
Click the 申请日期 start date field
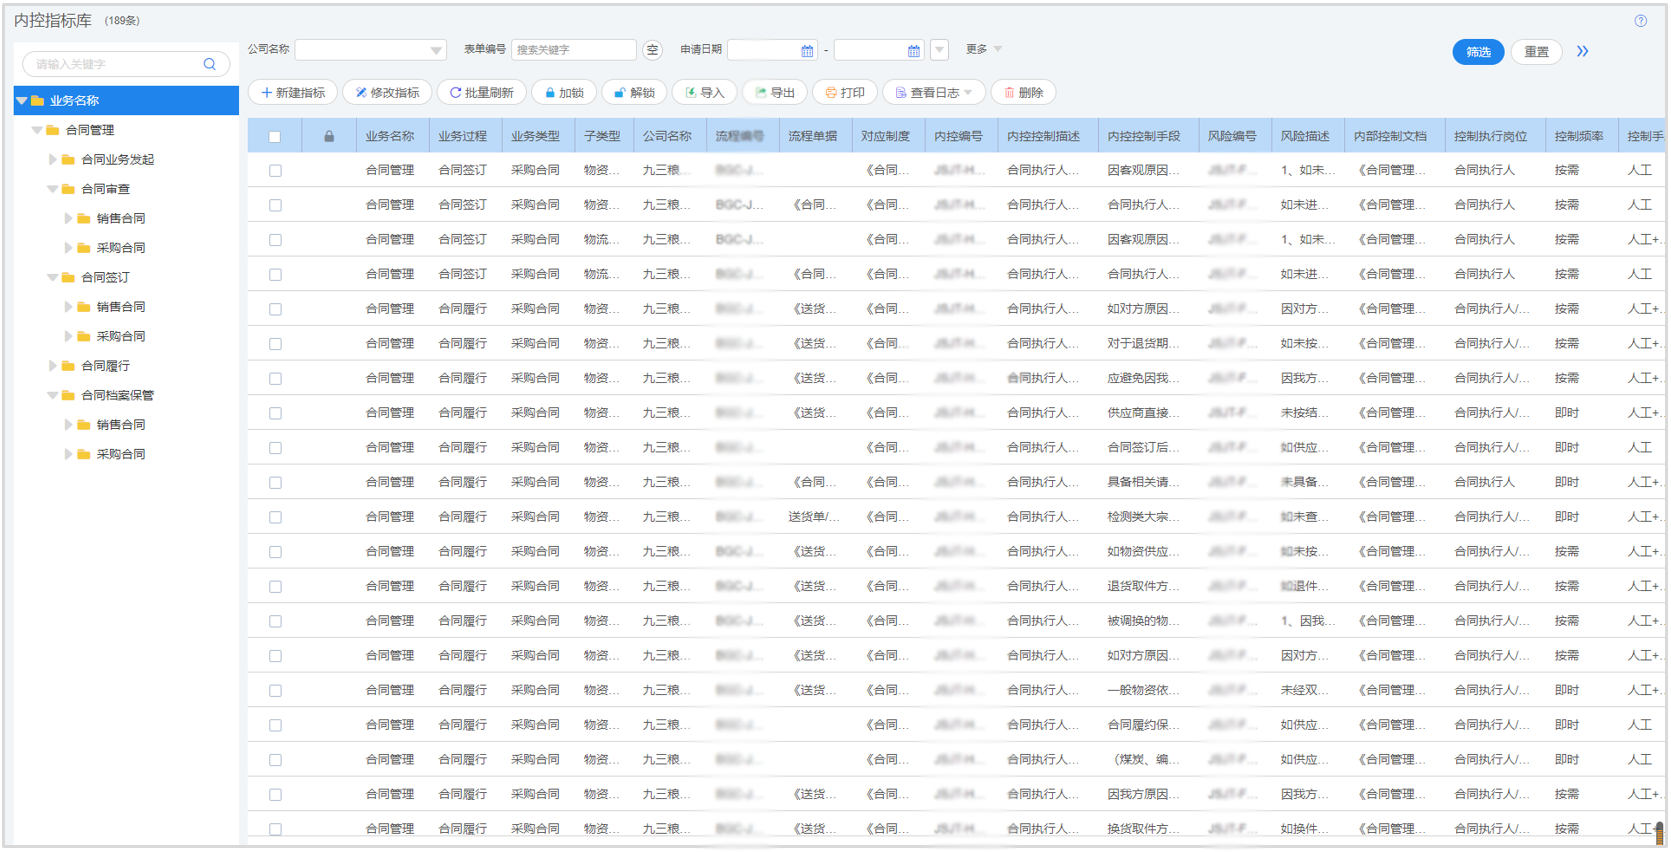point(772,50)
